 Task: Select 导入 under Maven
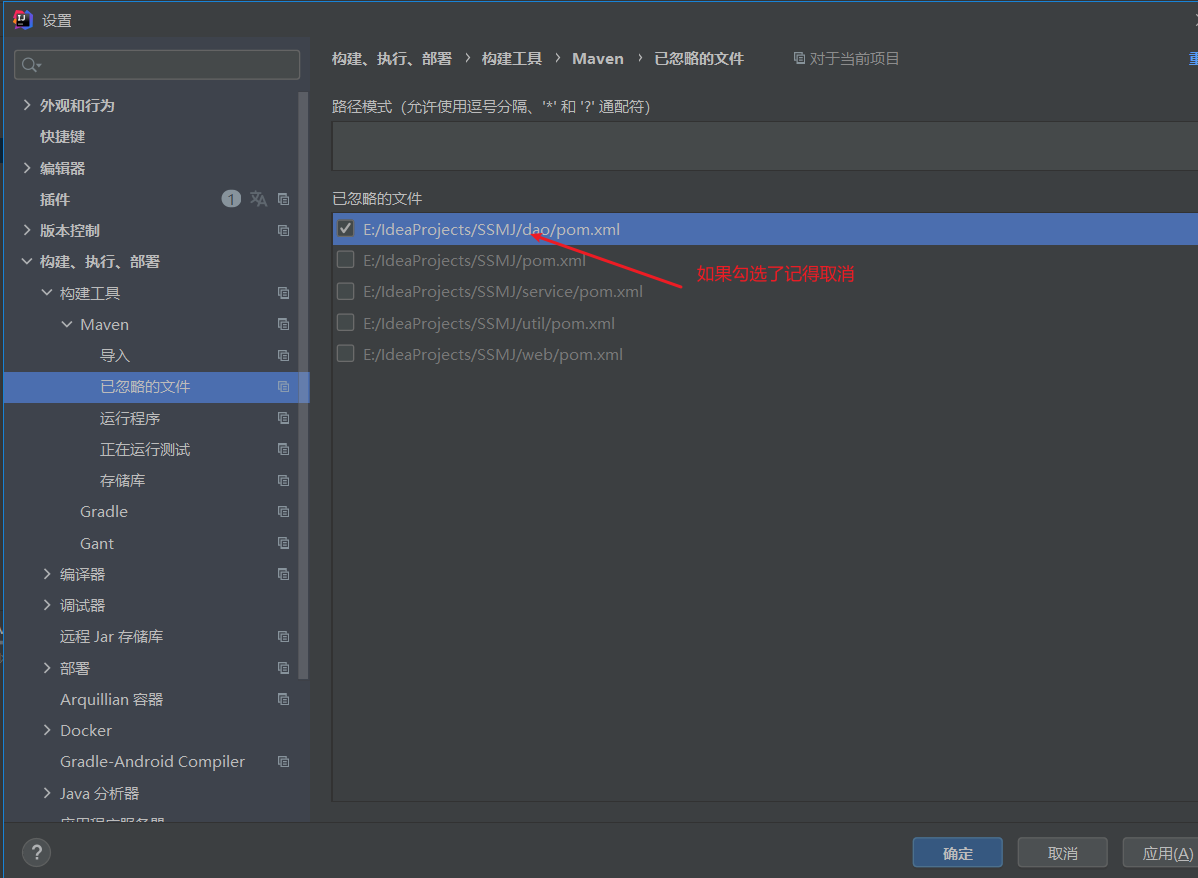[115, 355]
